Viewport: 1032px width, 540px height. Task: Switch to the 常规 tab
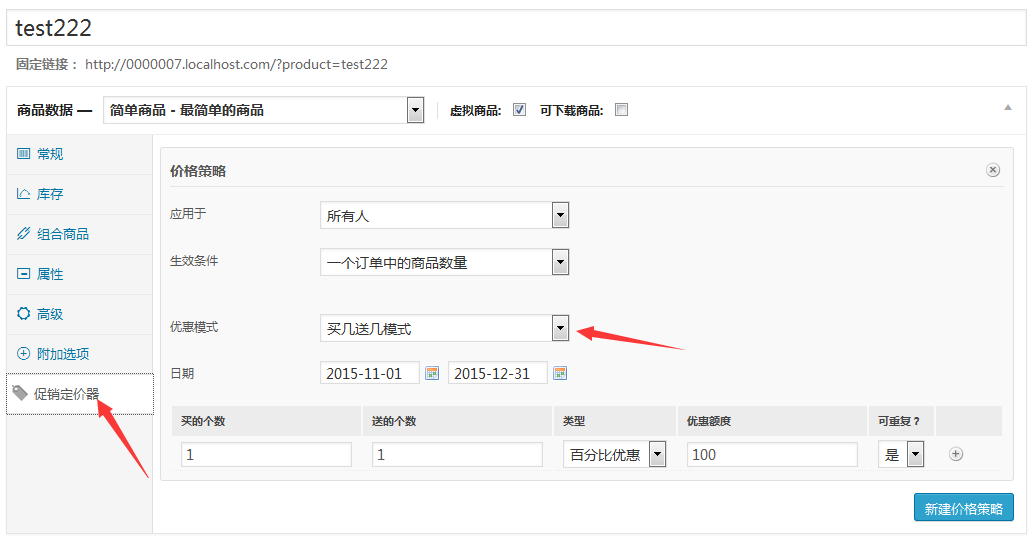point(80,154)
